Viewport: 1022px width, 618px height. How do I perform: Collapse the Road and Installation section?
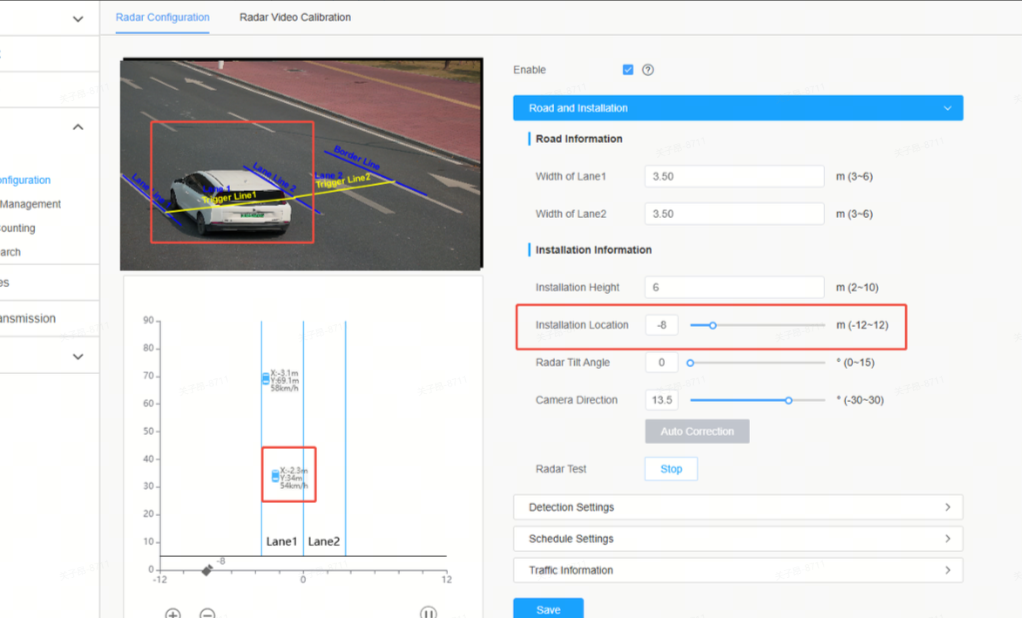(738, 108)
